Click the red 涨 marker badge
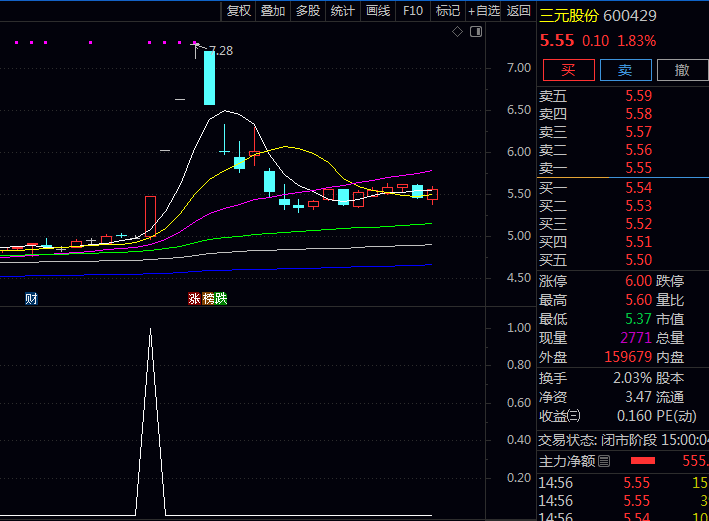This screenshot has width=709, height=521. [x=194, y=298]
